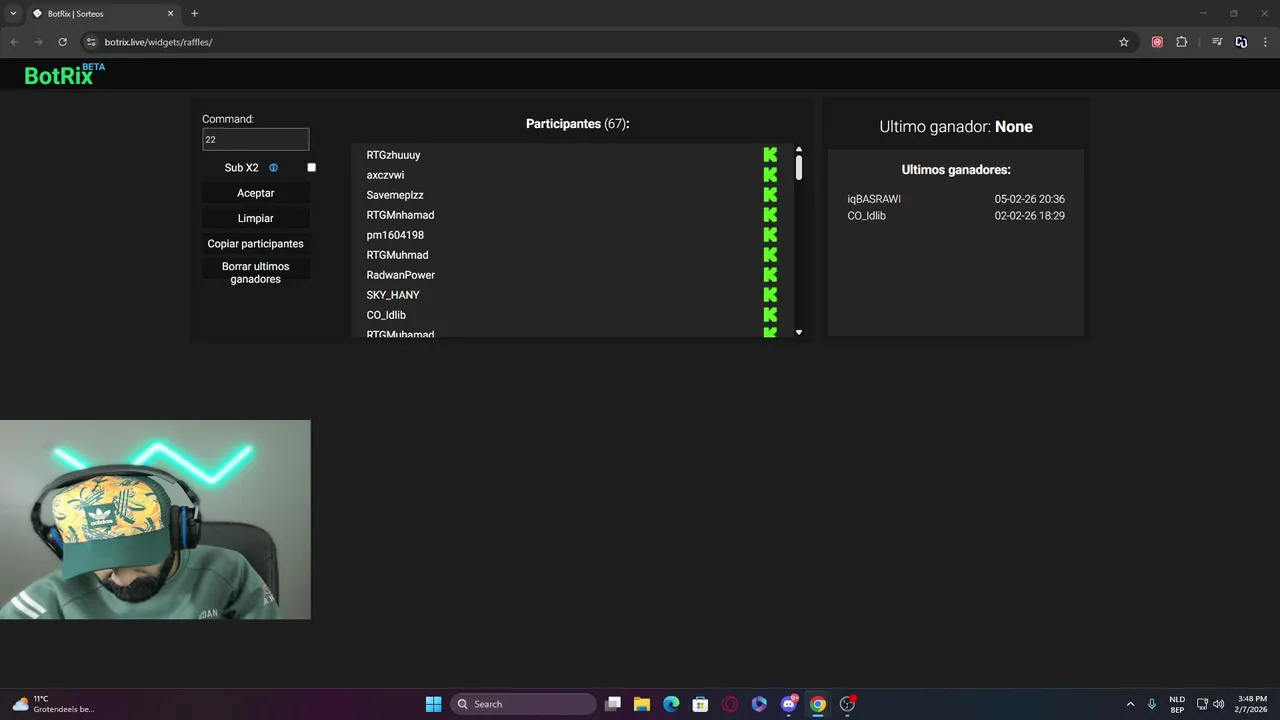Open the red browser extension icon
Screen dimensions: 1280x720
(1157, 42)
